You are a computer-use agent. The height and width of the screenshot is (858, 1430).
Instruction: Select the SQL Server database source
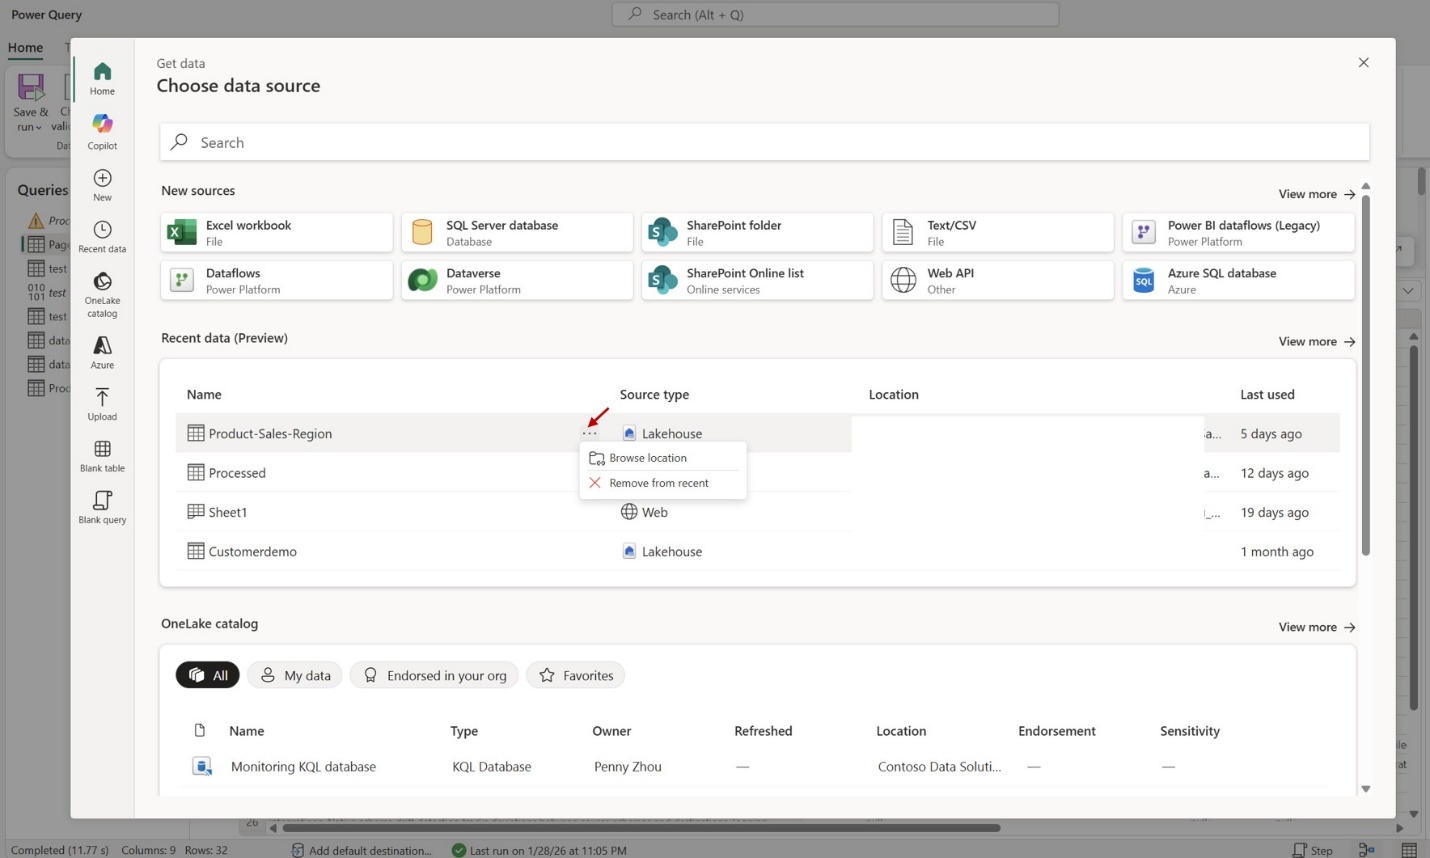(516, 232)
